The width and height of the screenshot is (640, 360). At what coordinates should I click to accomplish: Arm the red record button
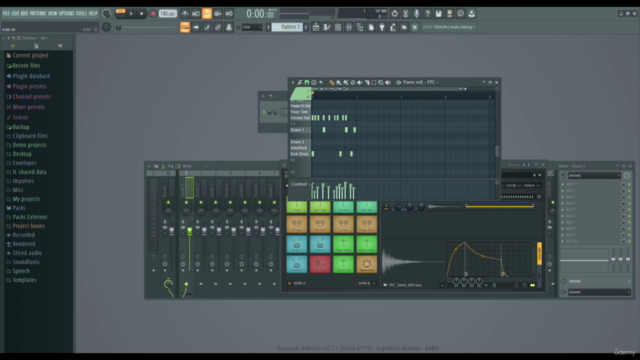pyautogui.click(x=153, y=13)
